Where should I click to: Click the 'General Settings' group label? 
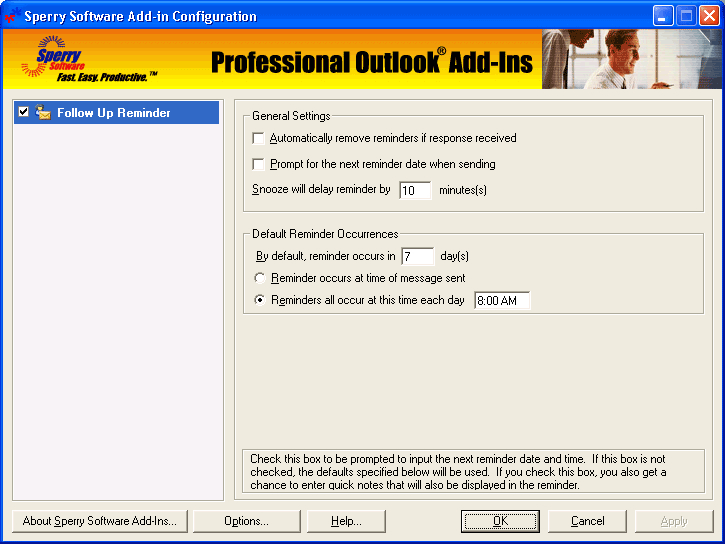click(x=291, y=116)
